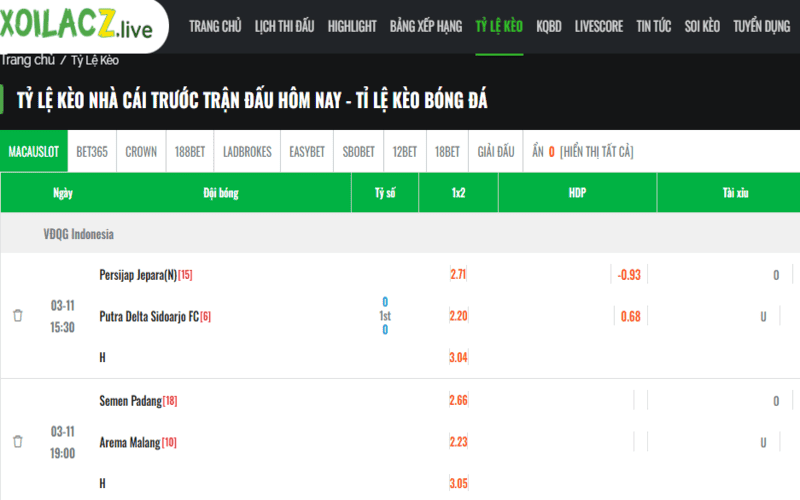This screenshot has height=500, width=800.
Task: Click HIỂN THỊ TẤT CẢ to show all
Action: pos(597,152)
